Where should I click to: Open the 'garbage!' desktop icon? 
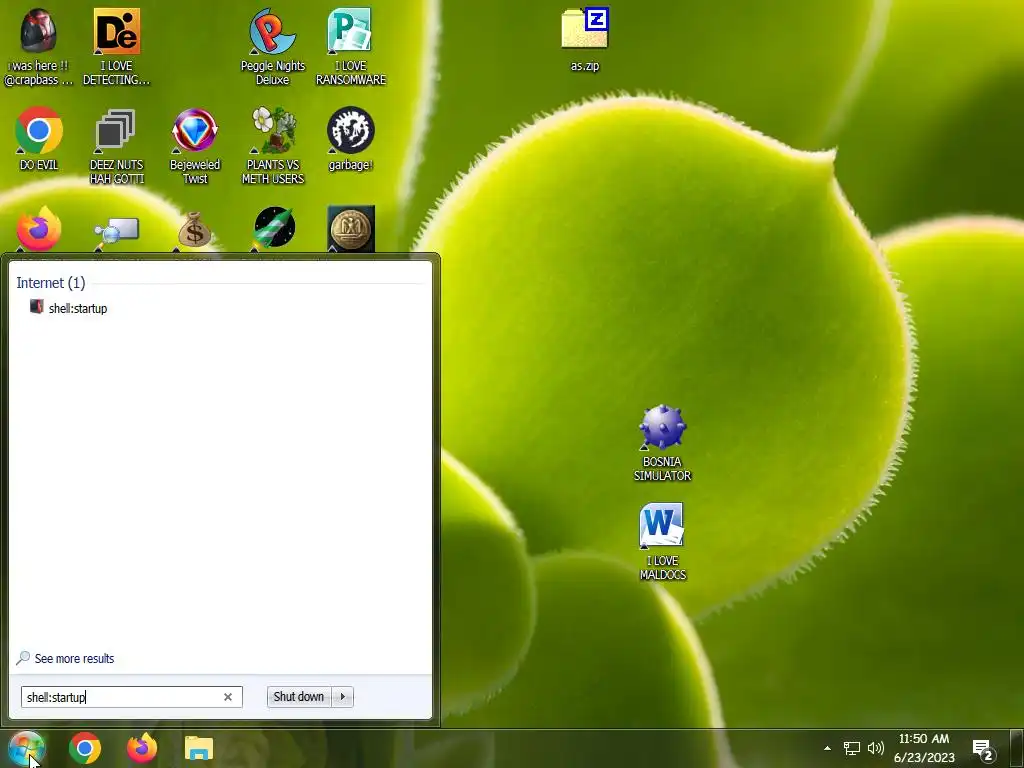pyautogui.click(x=351, y=138)
